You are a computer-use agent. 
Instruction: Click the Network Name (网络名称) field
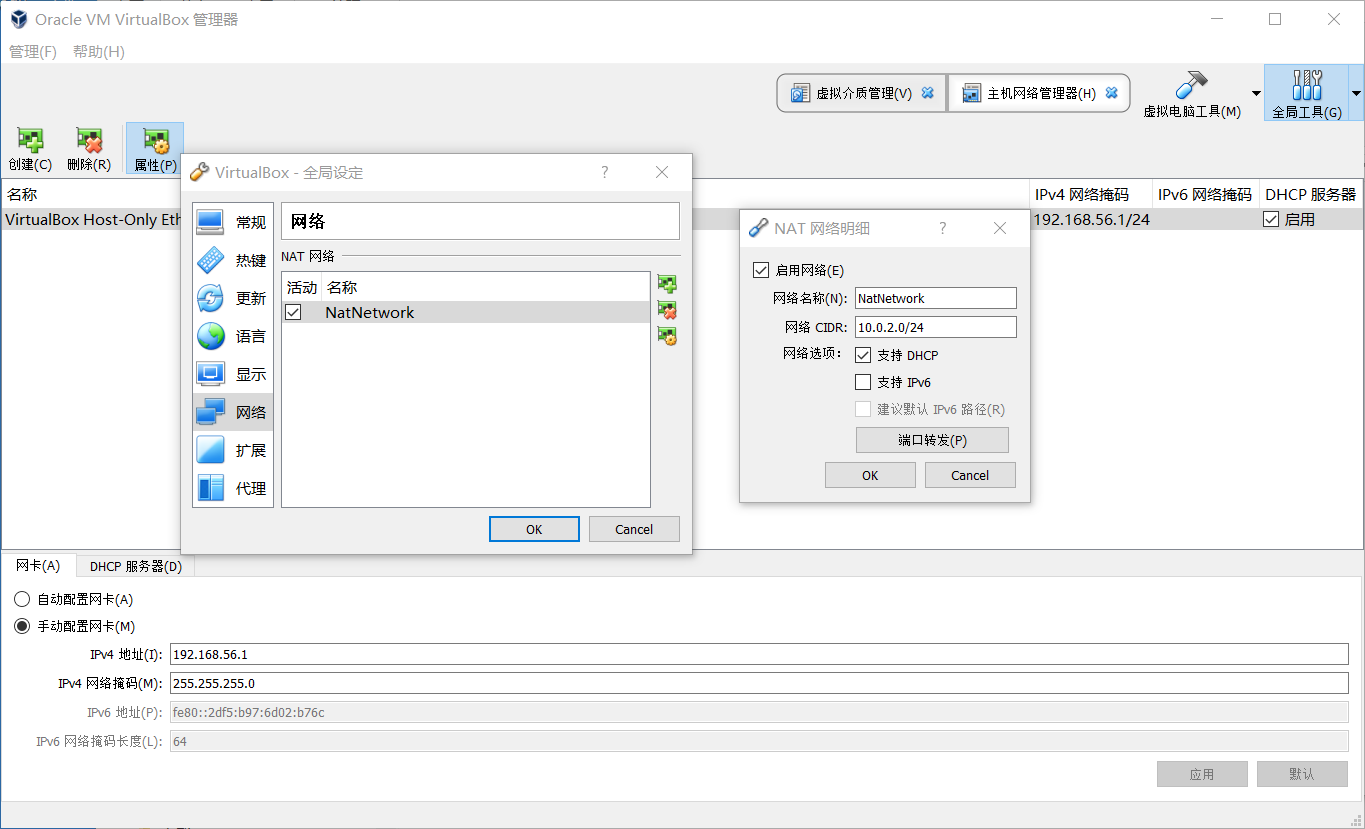(x=935, y=298)
